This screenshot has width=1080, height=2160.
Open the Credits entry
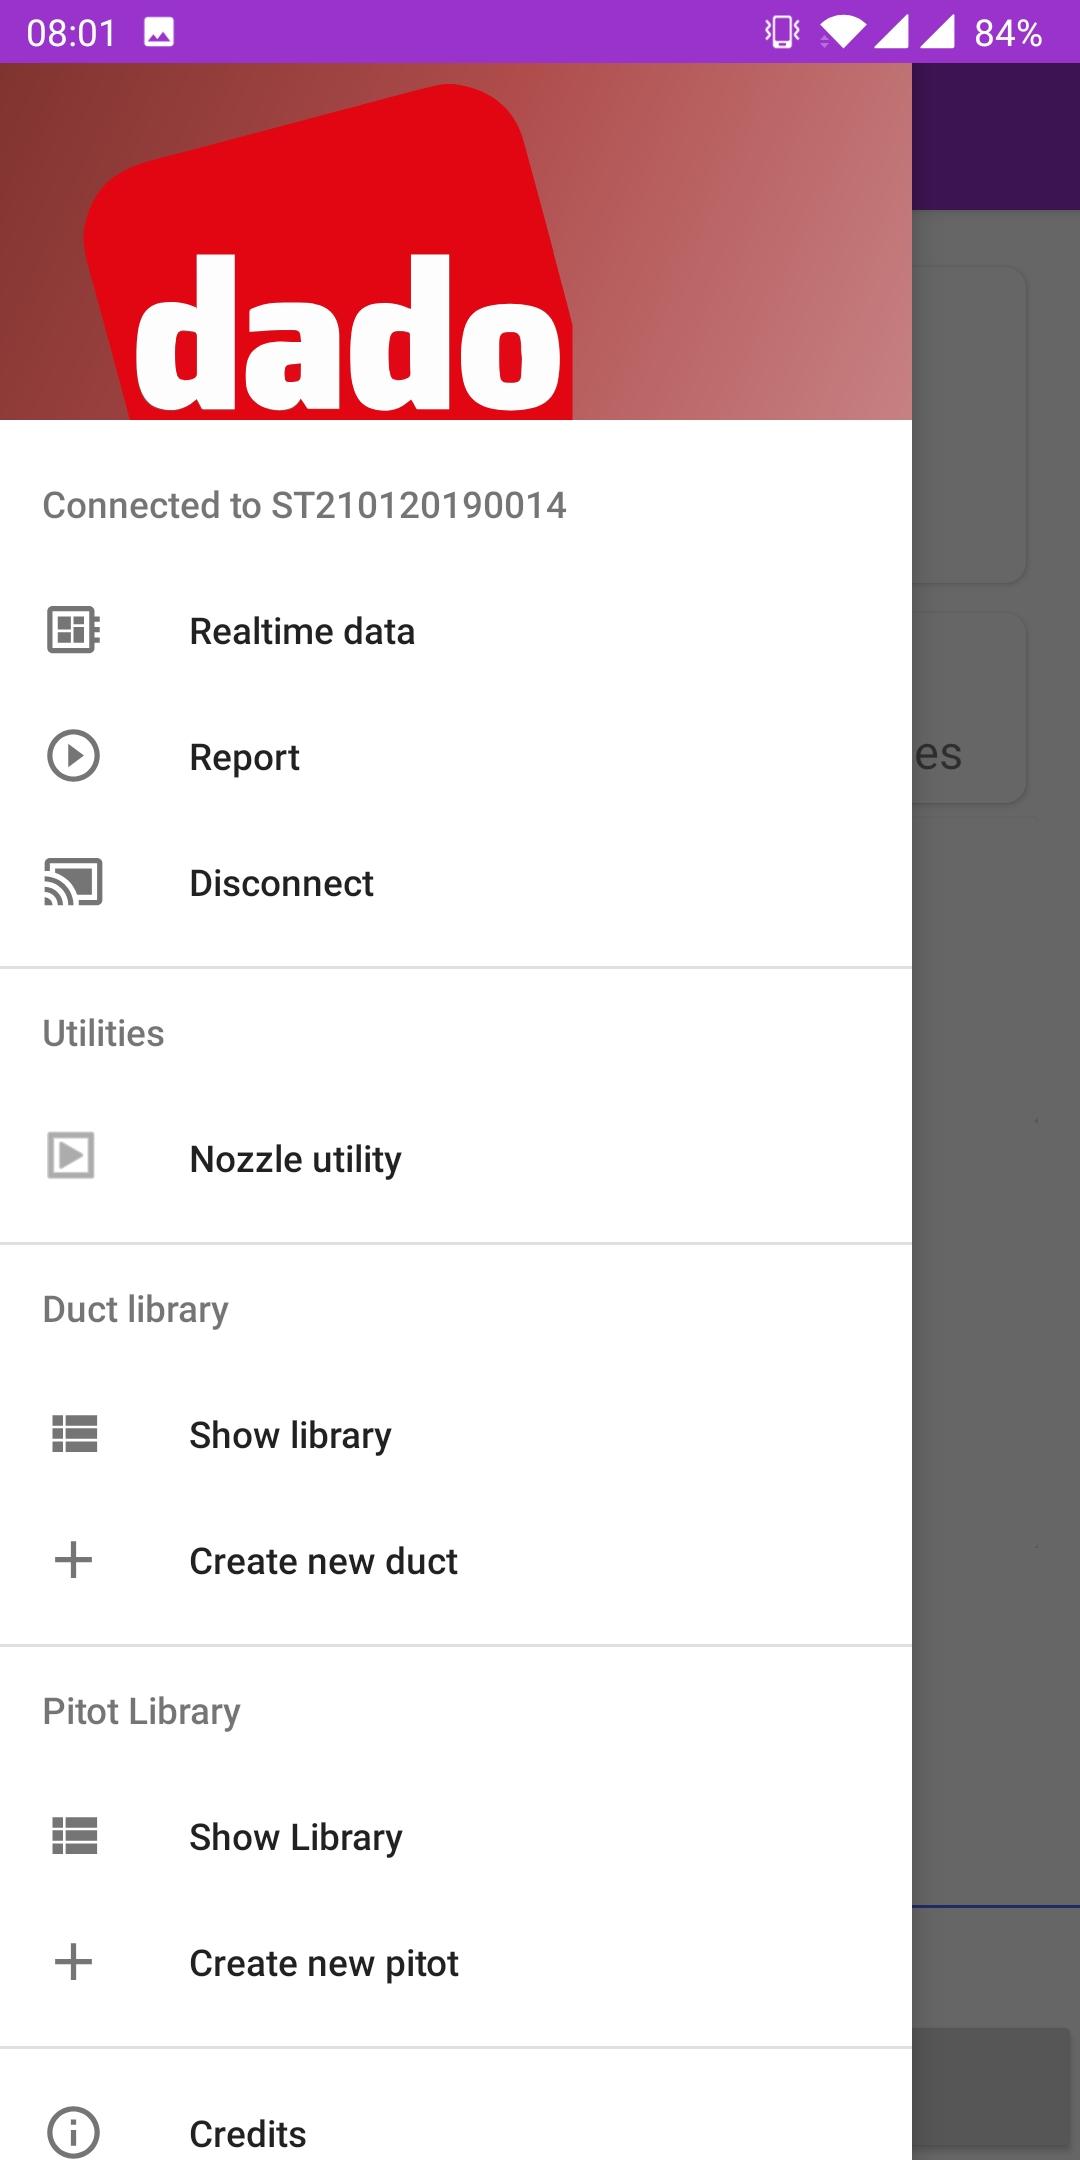[248, 2134]
